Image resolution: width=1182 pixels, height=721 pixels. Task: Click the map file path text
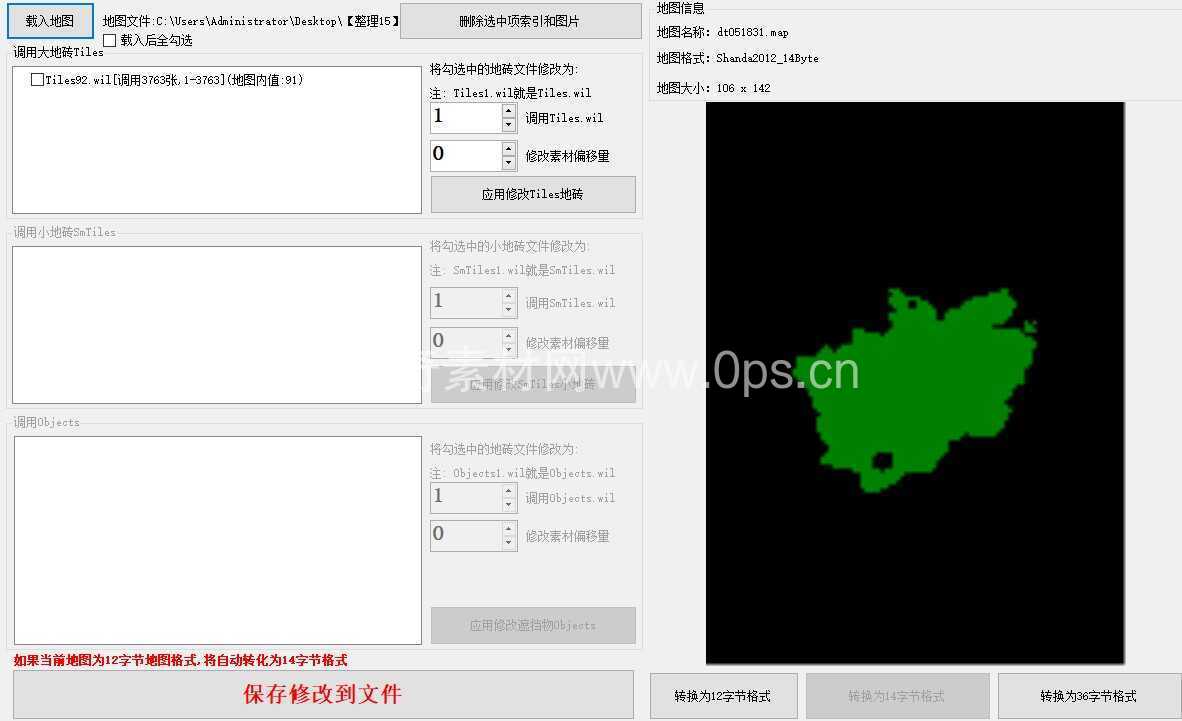point(250,21)
